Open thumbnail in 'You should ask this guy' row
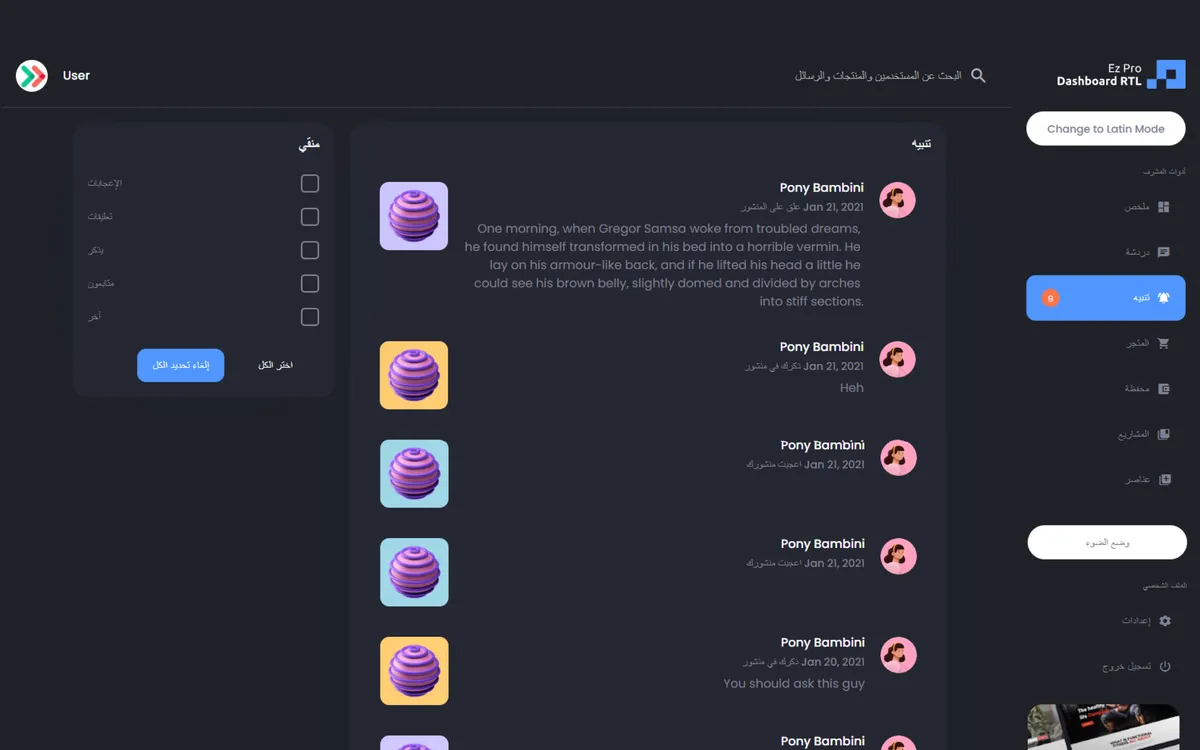 (x=414, y=671)
